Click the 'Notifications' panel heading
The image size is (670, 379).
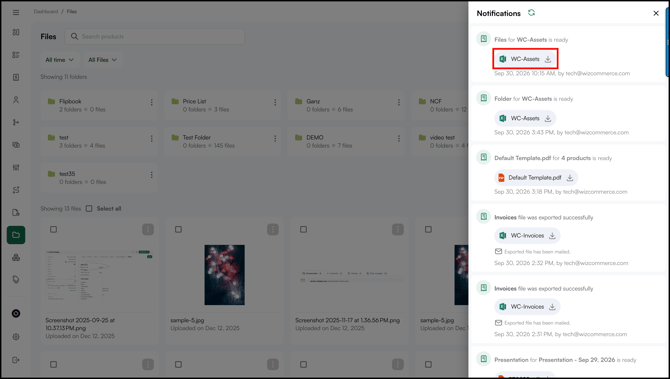[499, 13]
